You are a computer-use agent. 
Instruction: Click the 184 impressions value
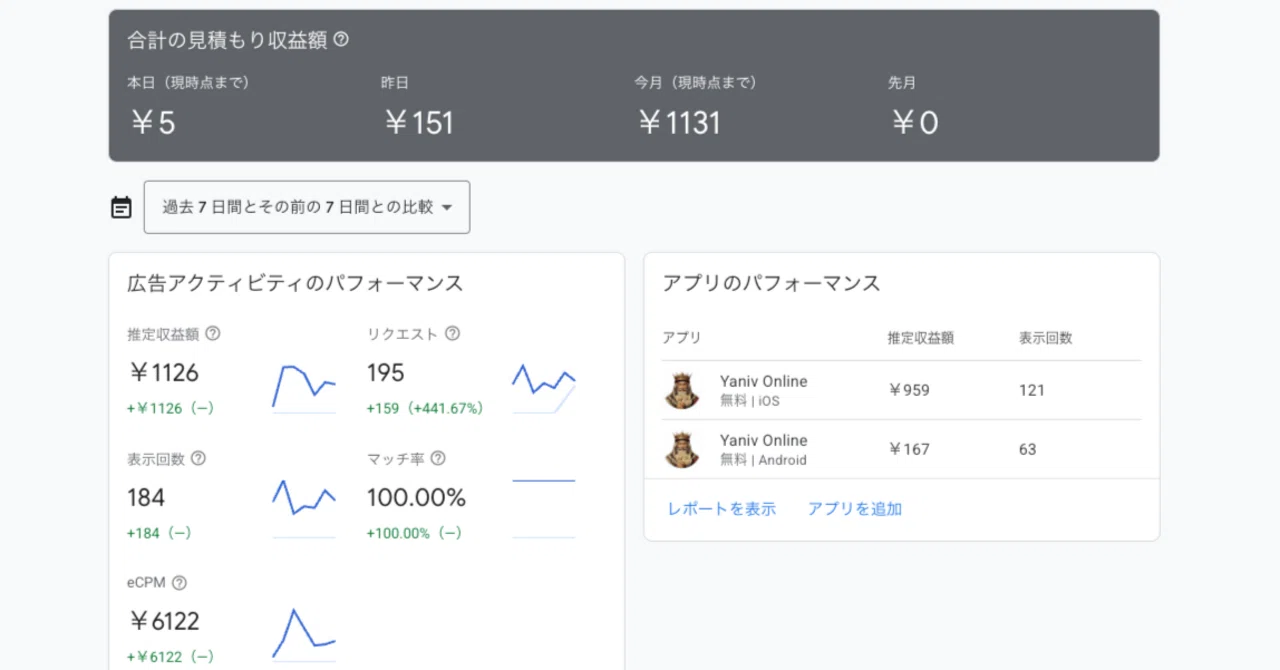tap(146, 497)
